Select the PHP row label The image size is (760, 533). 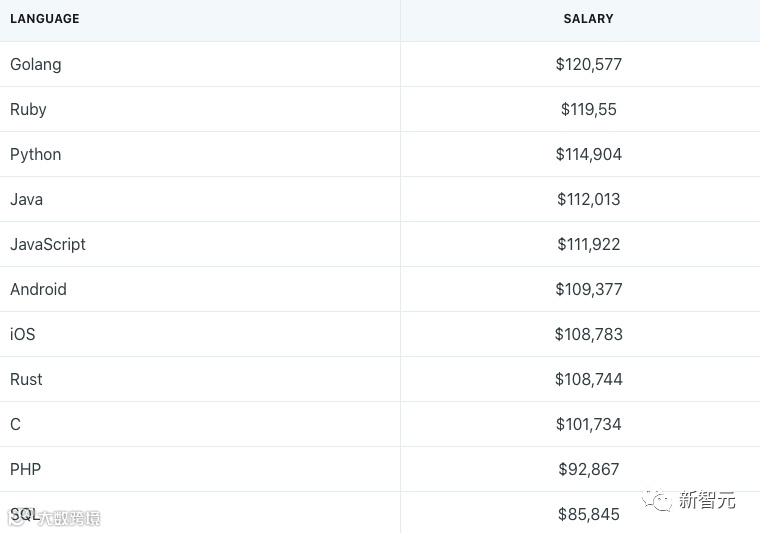pyautogui.click(x=25, y=469)
